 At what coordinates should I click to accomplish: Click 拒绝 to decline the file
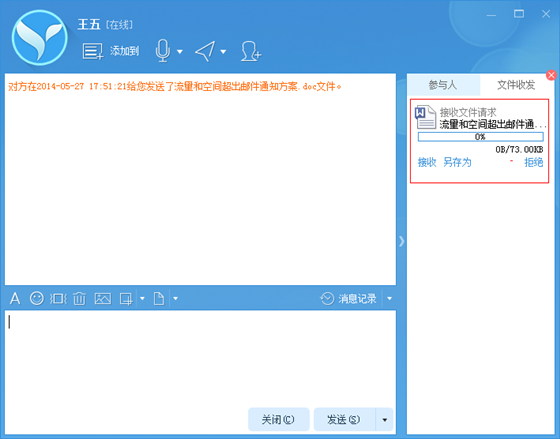pyautogui.click(x=534, y=163)
